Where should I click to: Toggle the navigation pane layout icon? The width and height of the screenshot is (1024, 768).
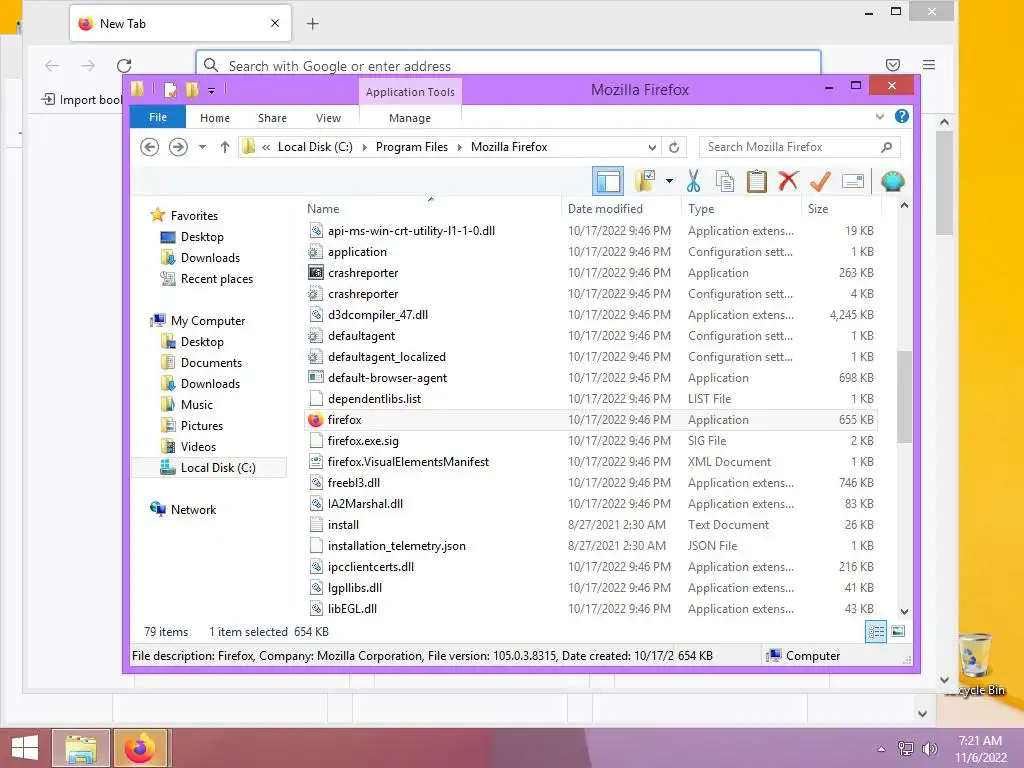point(608,181)
